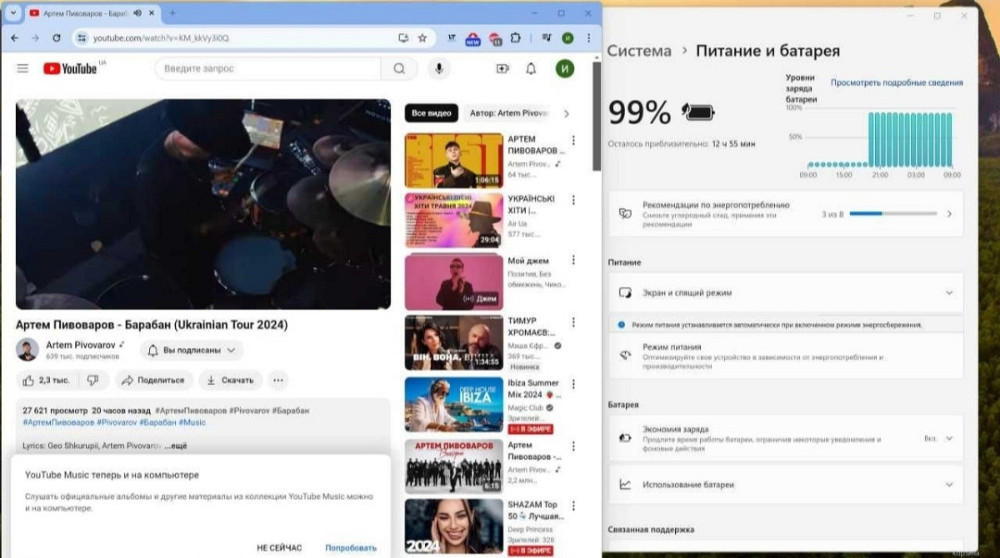
Task: Open the YouTube hamburger guide menu
Action: [x=22, y=68]
